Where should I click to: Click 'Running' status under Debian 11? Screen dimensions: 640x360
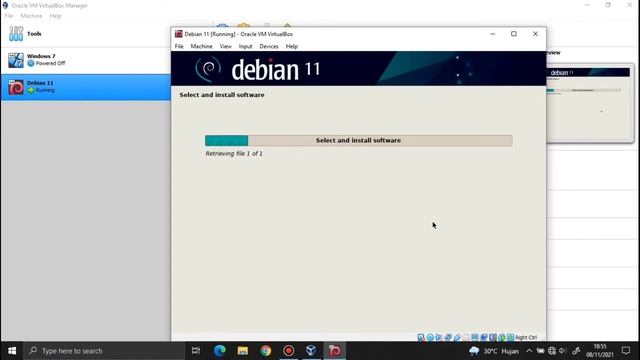(45, 90)
